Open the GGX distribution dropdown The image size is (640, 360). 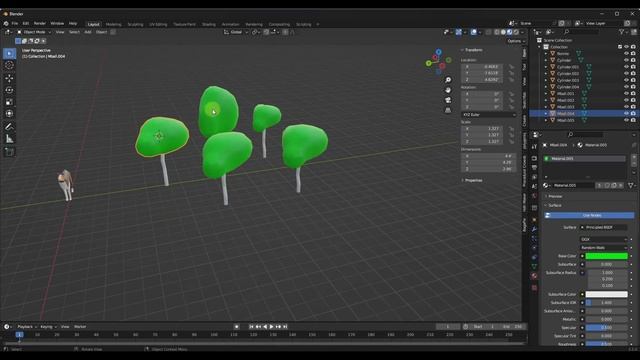click(604, 239)
